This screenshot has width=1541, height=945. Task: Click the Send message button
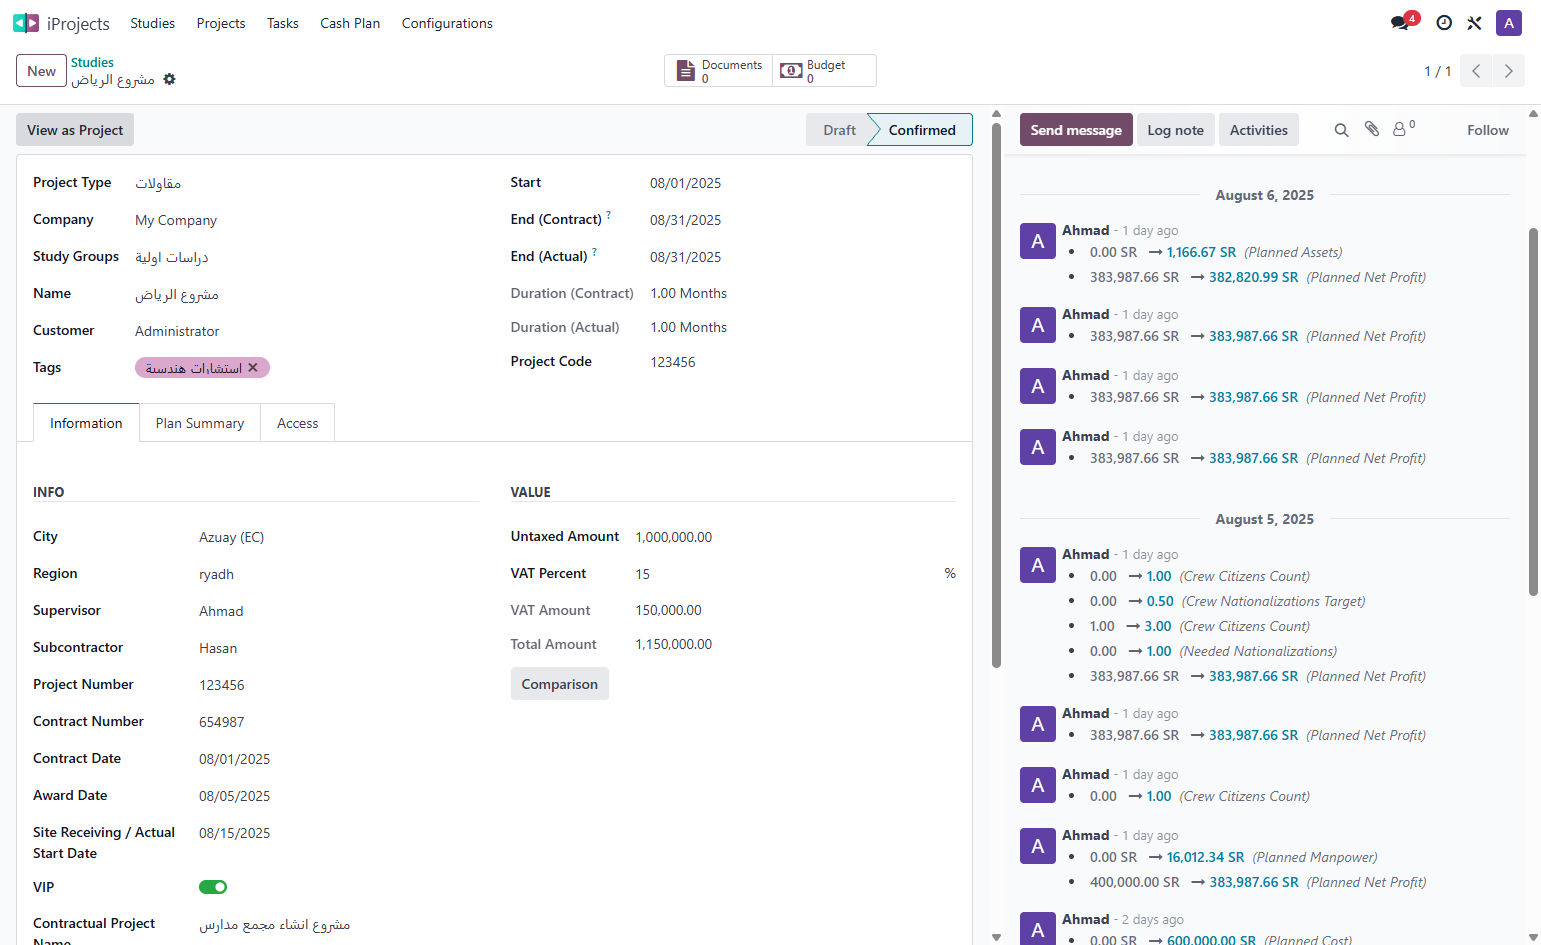[x=1076, y=130]
